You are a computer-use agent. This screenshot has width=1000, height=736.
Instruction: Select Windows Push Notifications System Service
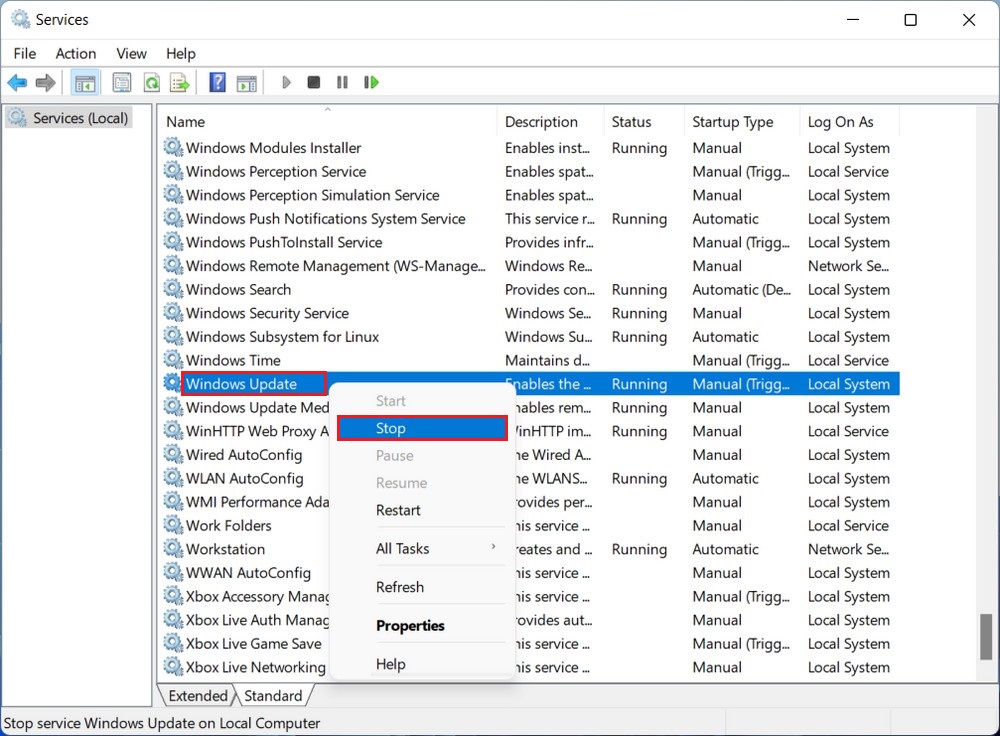pos(529,218)
